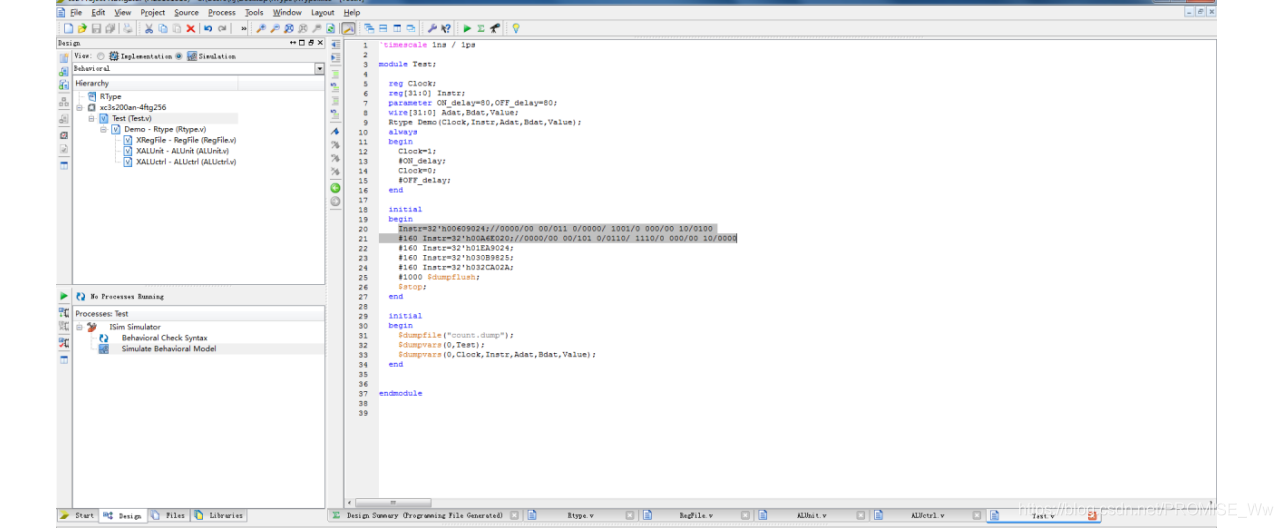
Task: Open the Tools menu
Action: (254, 12)
